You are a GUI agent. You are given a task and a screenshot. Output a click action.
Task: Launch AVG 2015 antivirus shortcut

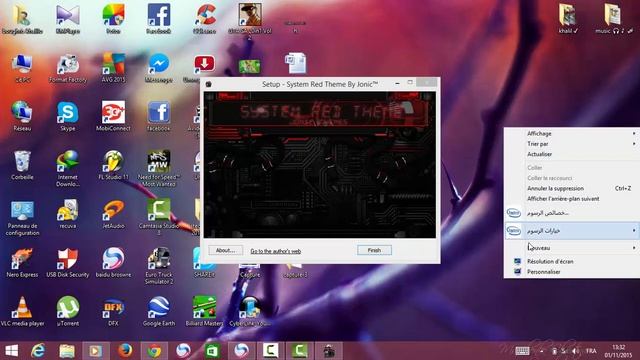tap(113, 68)
